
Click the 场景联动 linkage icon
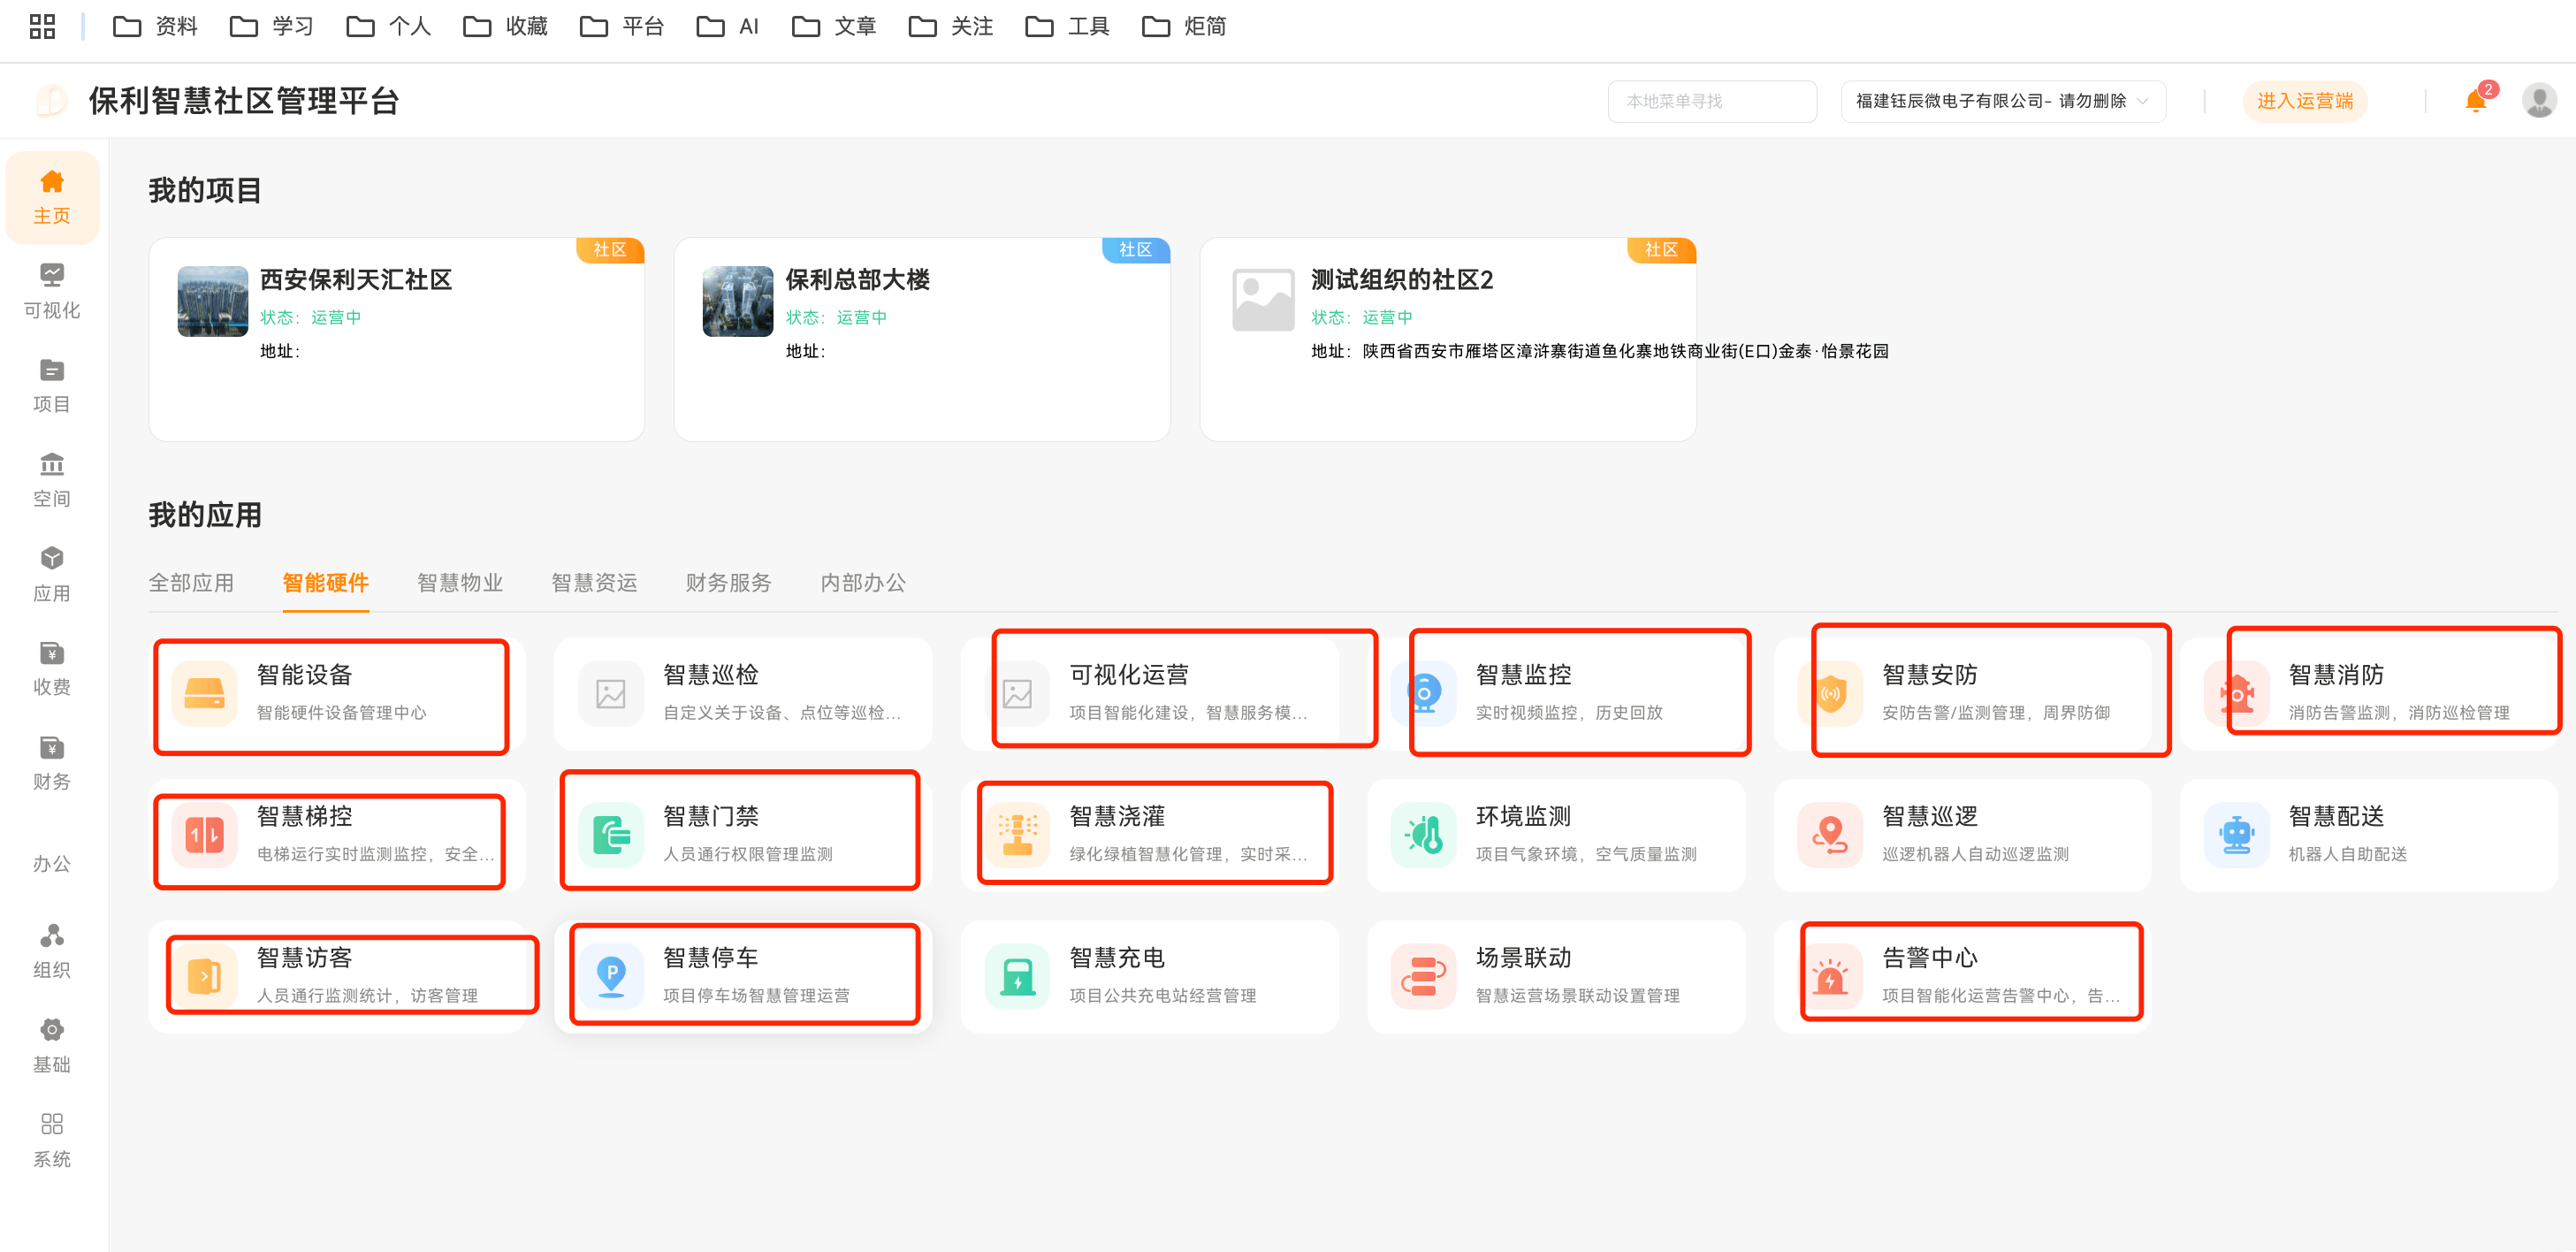1424,976
